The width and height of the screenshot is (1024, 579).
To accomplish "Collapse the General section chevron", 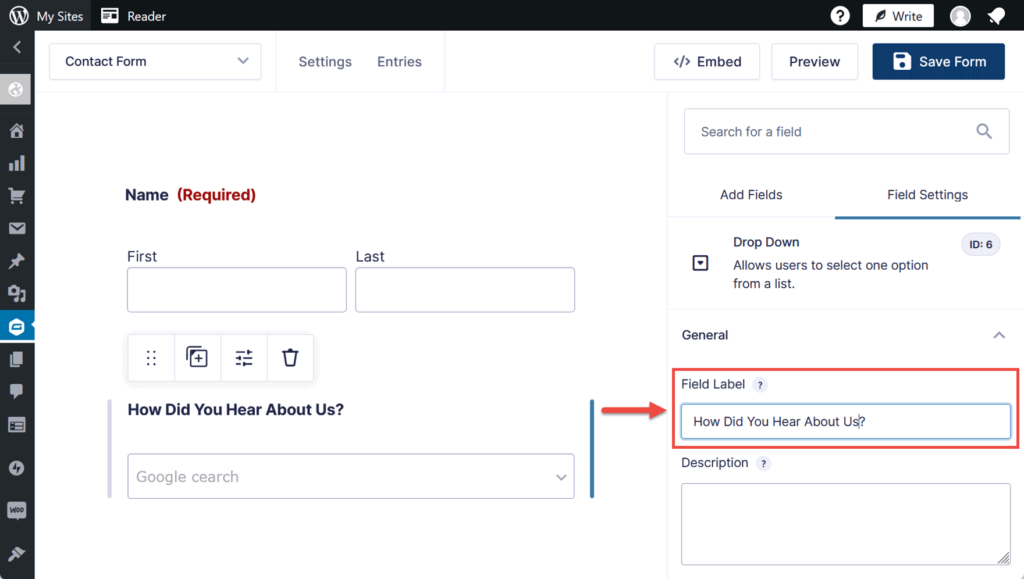I will click(x=998, y=335).
